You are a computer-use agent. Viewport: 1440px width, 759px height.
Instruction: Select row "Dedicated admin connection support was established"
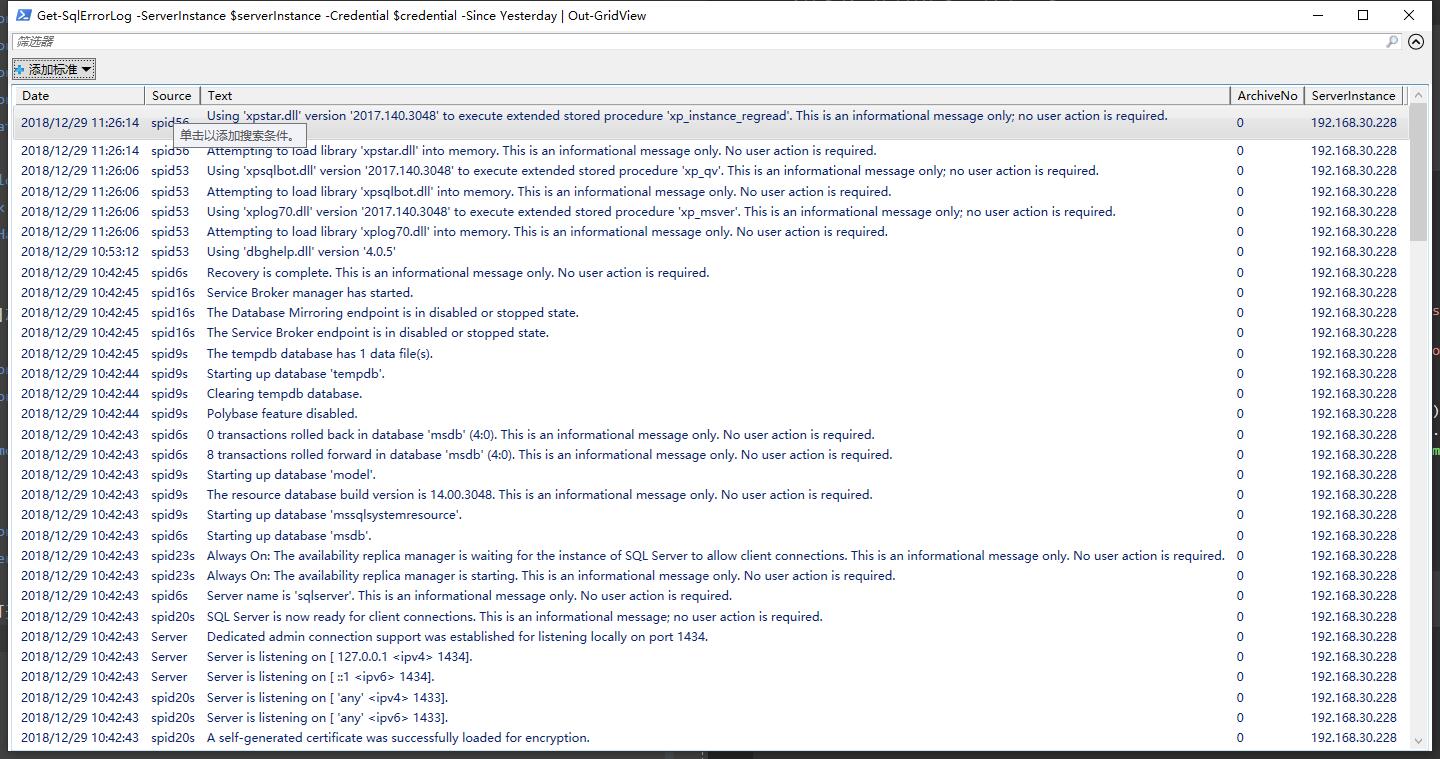(x=712, y=637)
